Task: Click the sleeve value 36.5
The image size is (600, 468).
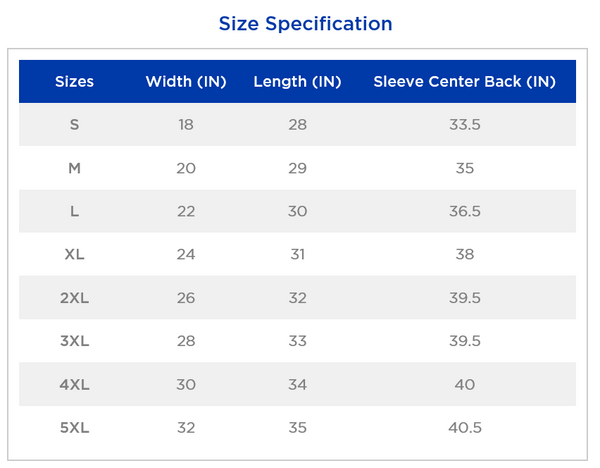Action: [464, 211]
